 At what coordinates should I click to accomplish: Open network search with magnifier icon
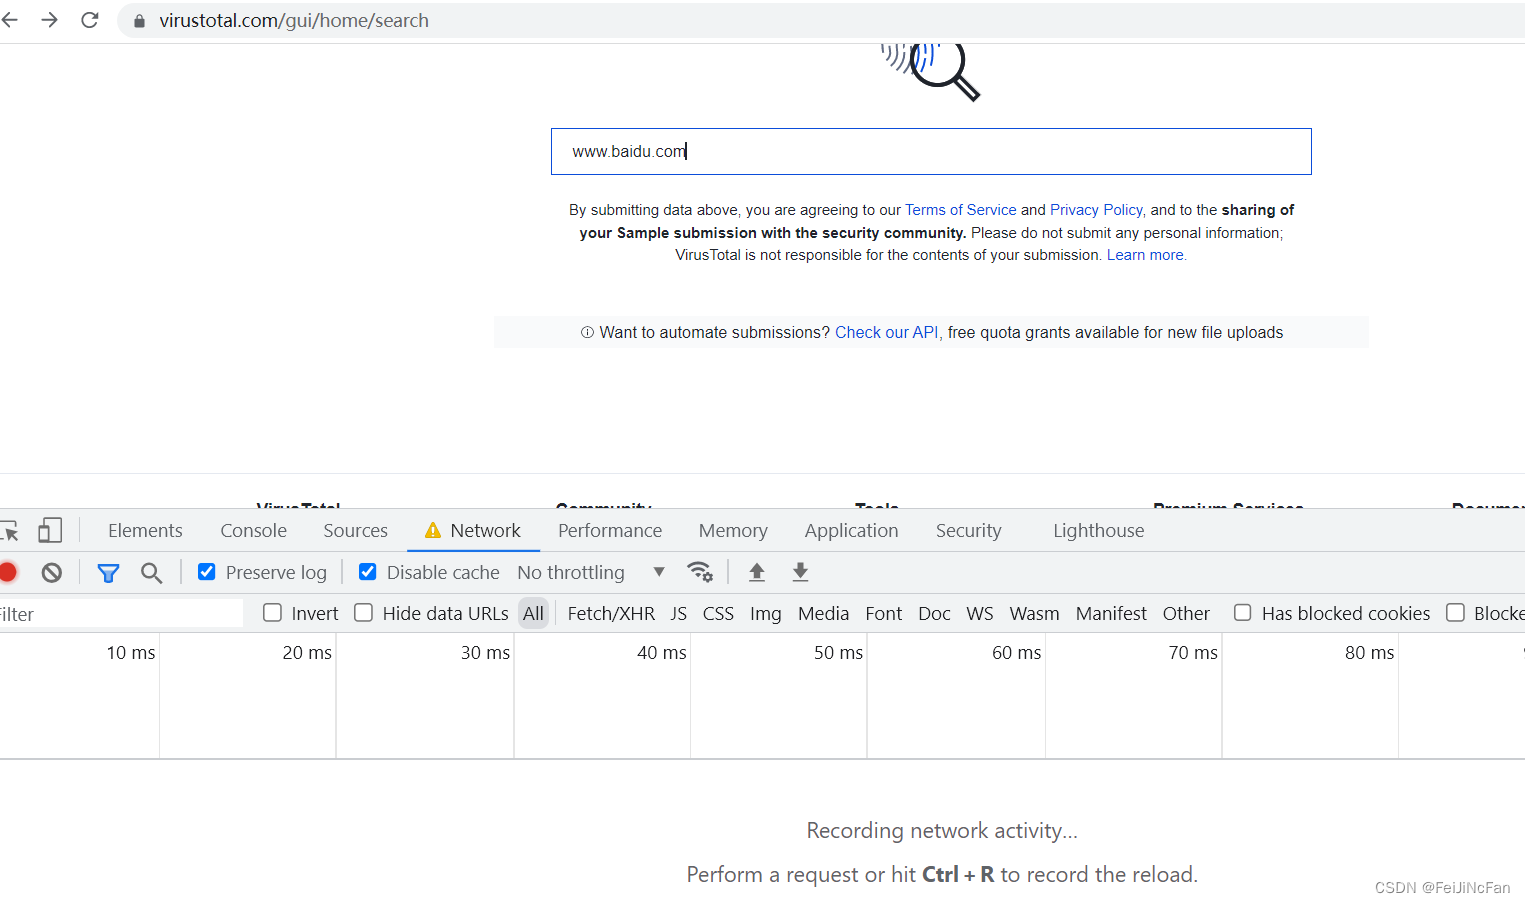(x=151, y=572)
